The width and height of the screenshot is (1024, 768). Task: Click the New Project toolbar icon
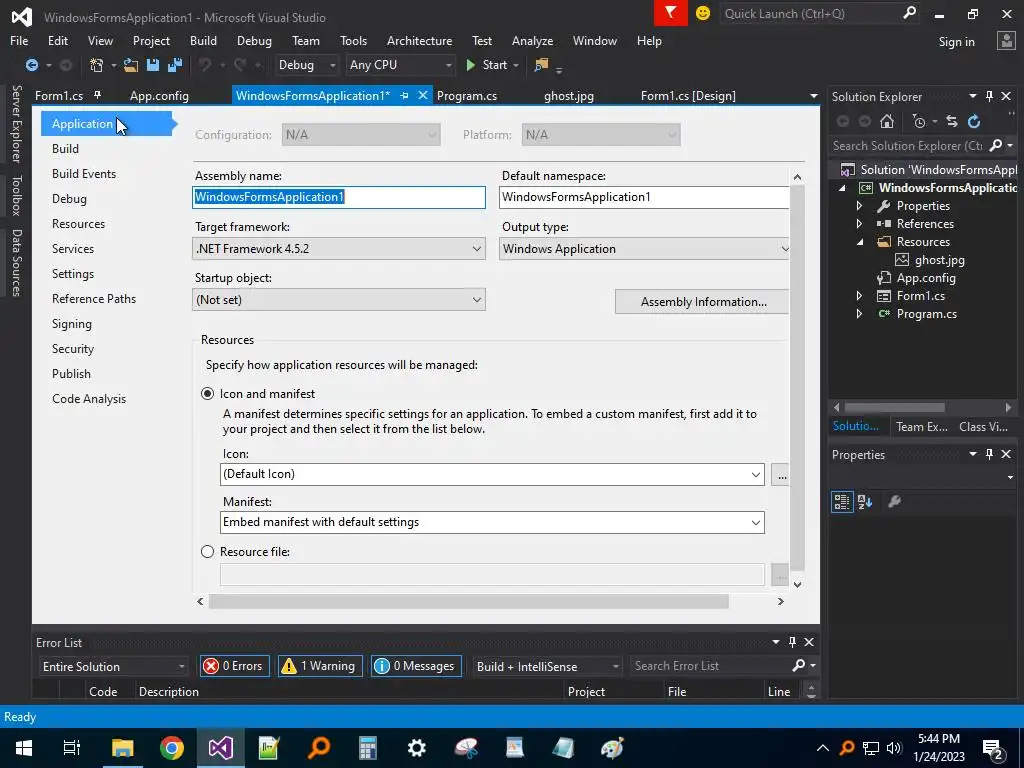pos(97,65)
